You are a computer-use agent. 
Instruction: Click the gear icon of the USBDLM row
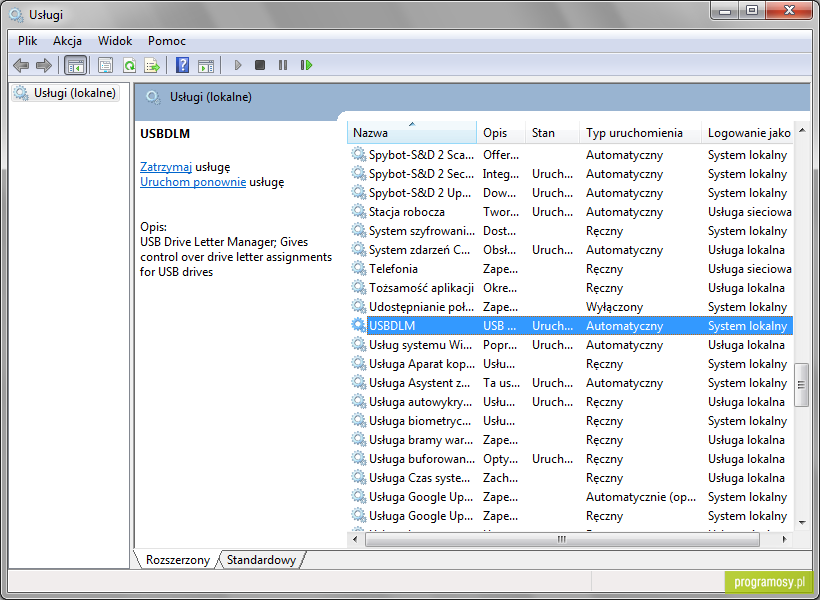click(x=358, y=325)
